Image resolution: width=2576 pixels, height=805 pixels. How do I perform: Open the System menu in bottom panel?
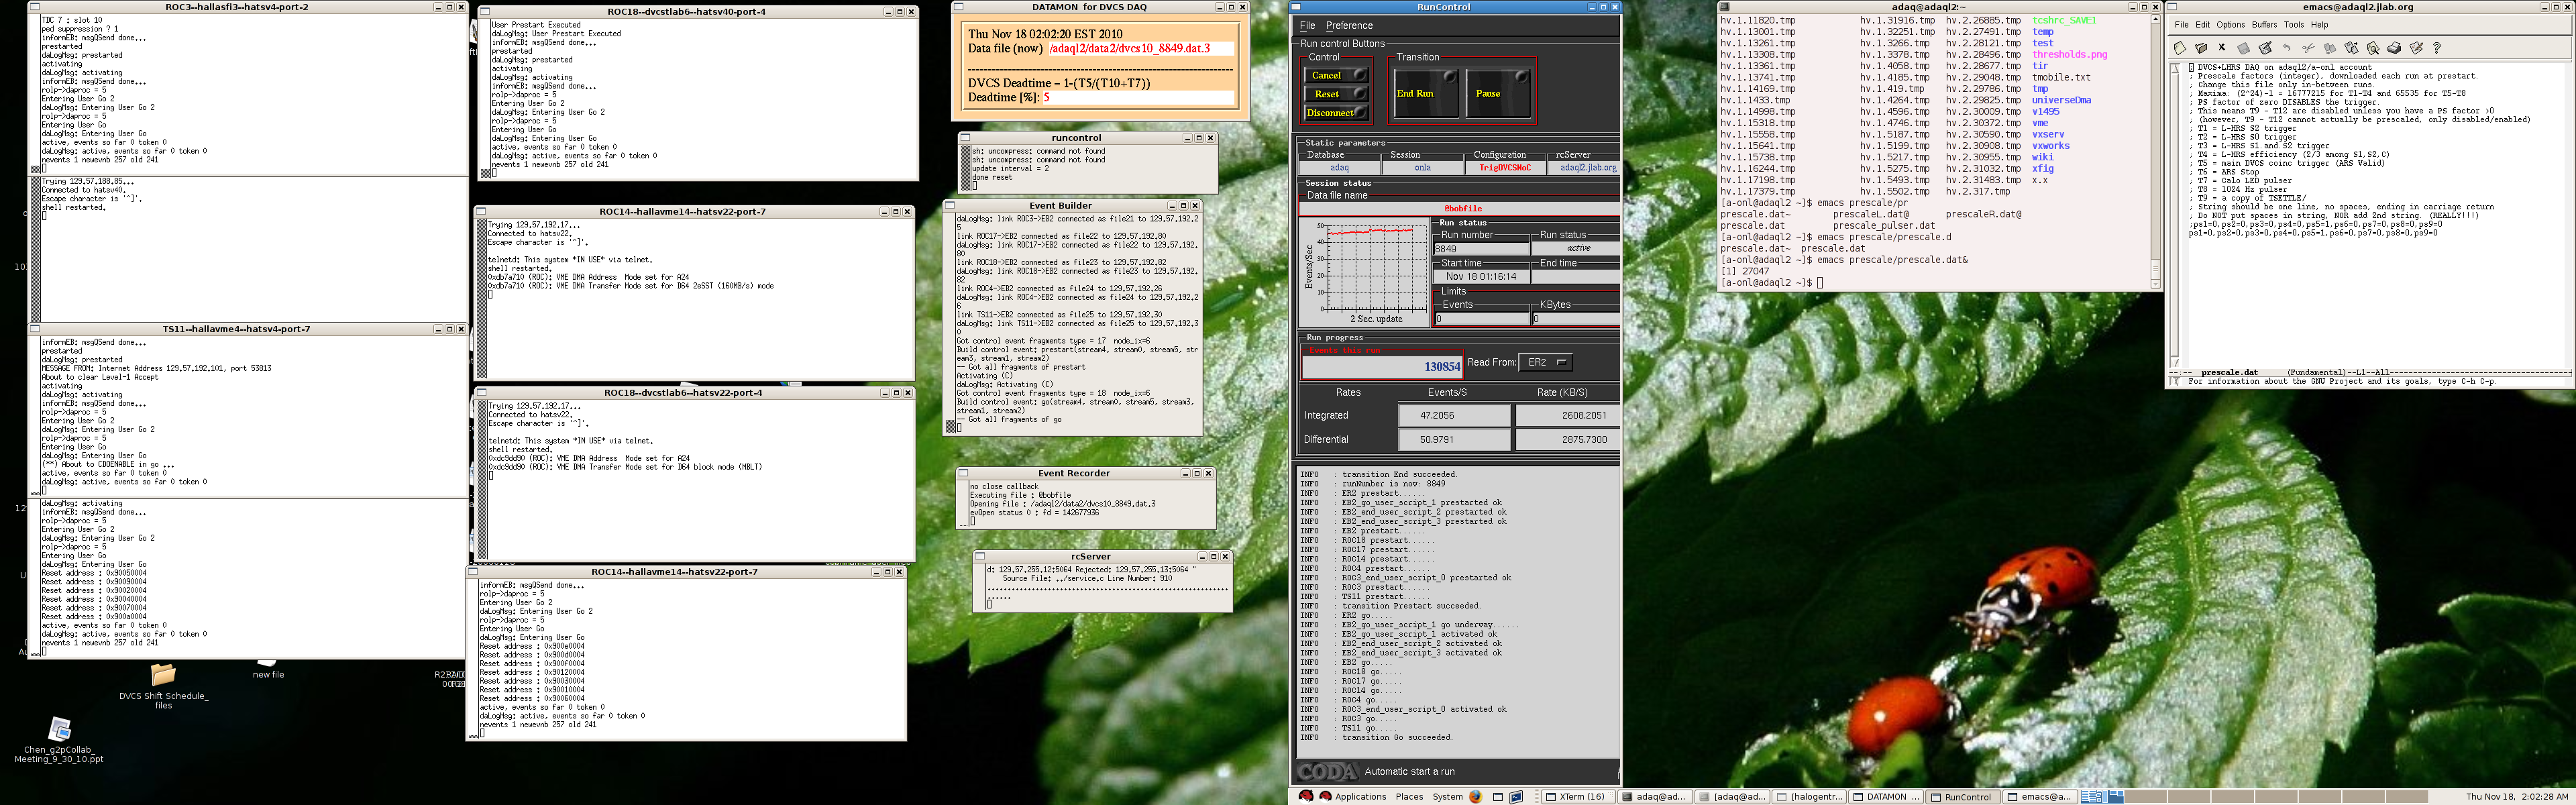[x=1447, y=797]
